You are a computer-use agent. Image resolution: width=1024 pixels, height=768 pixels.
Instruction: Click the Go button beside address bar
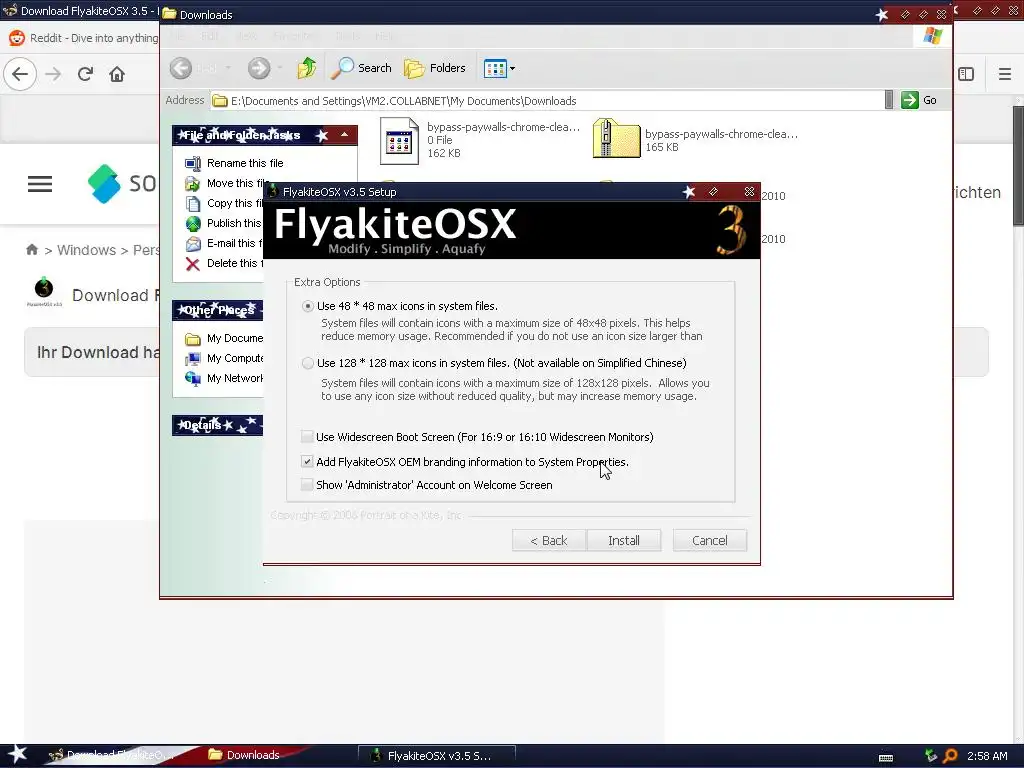tap(920, 100)
